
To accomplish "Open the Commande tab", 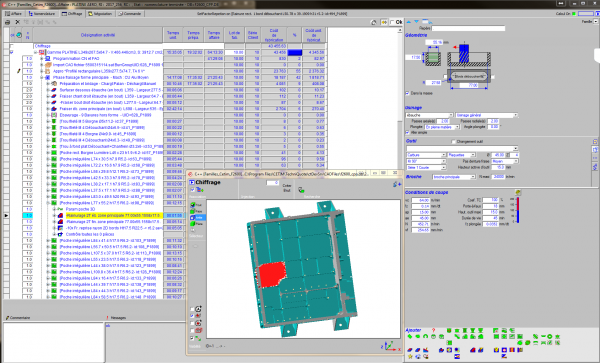I will tap(130, 13).
